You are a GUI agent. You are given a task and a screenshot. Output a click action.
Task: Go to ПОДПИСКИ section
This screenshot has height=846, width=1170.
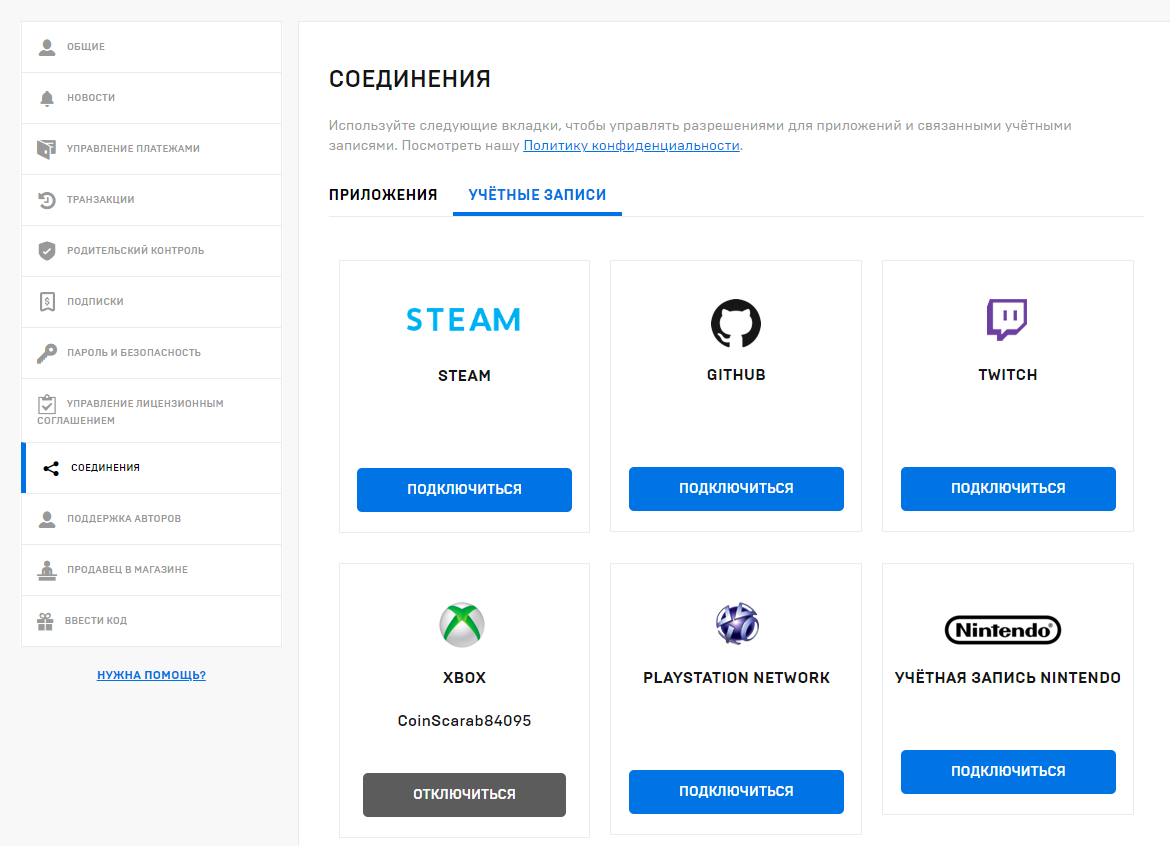click(151, 301)
